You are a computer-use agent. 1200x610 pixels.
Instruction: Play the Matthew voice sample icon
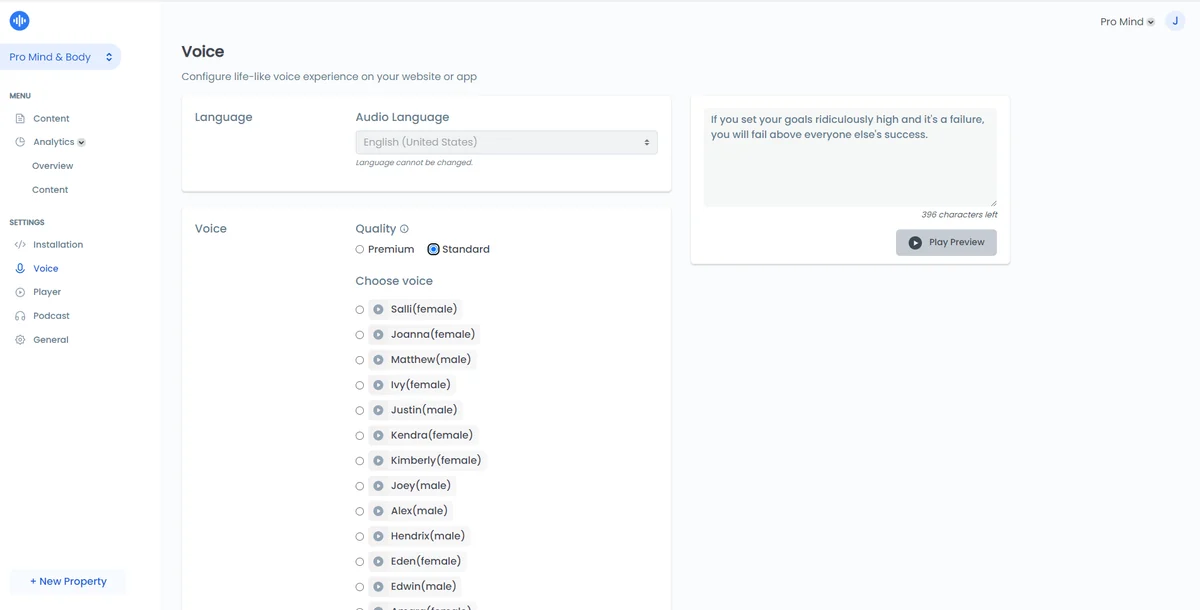click(x=378, y=360)
